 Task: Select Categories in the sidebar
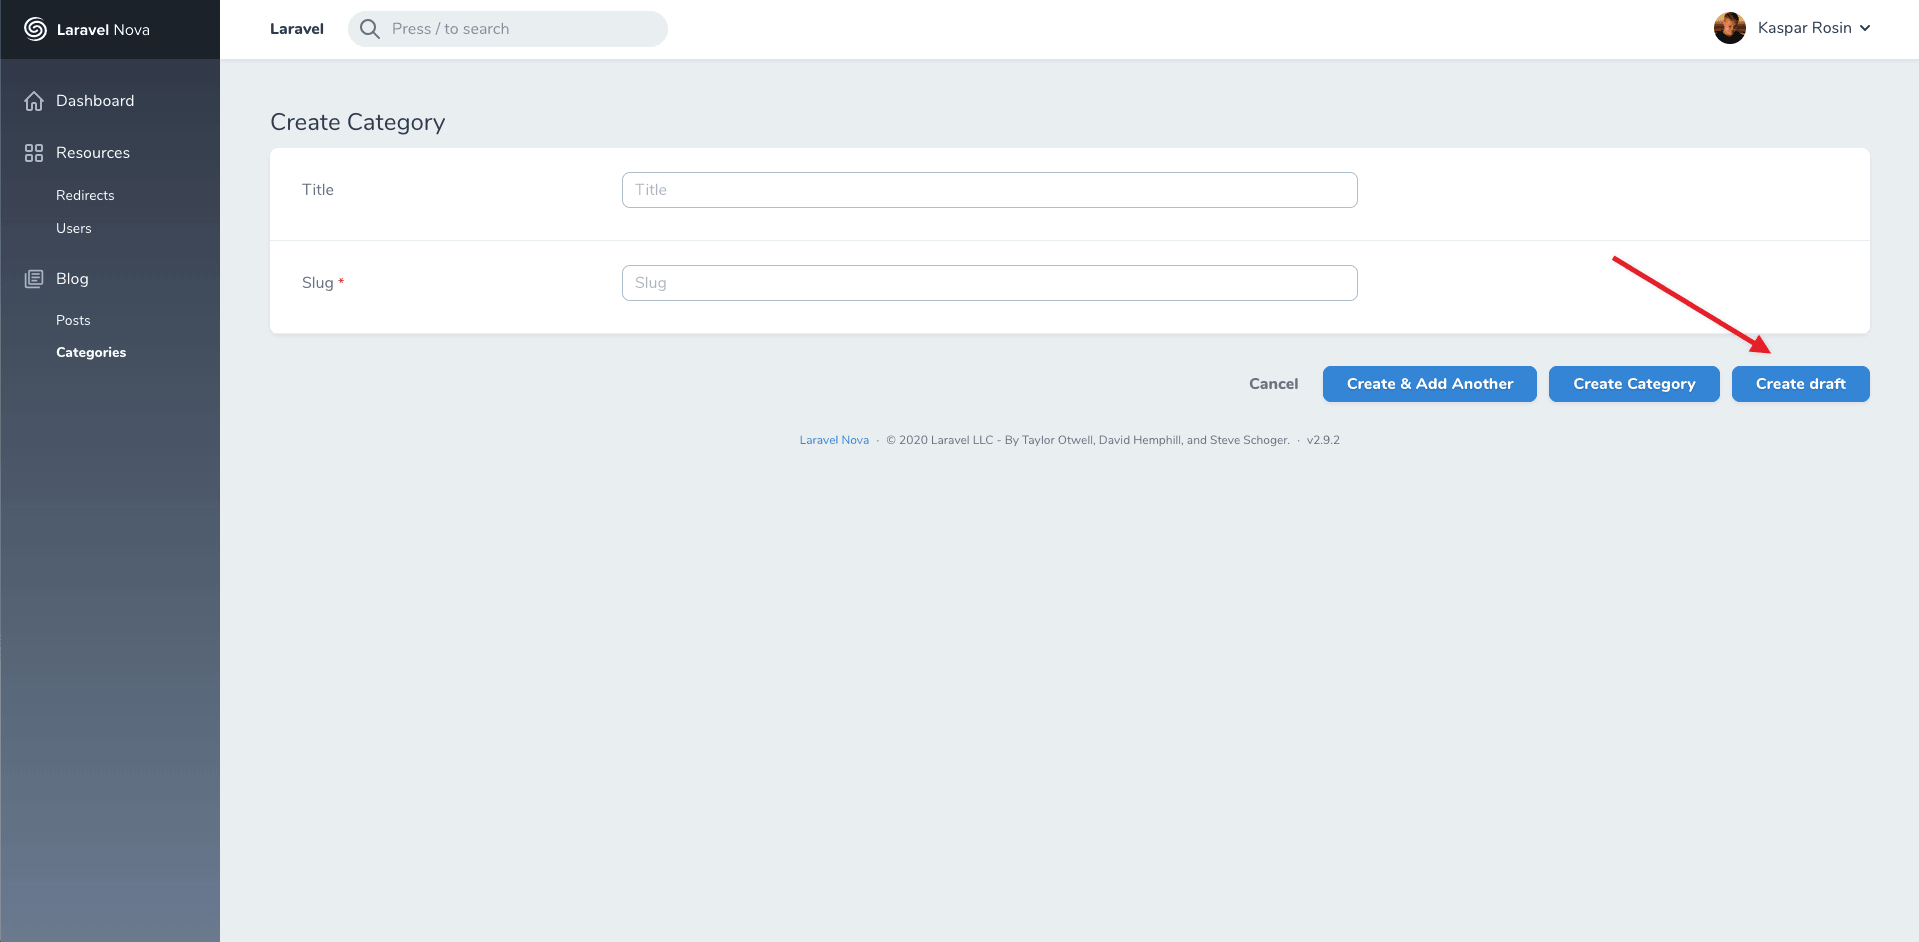[91, 352]
